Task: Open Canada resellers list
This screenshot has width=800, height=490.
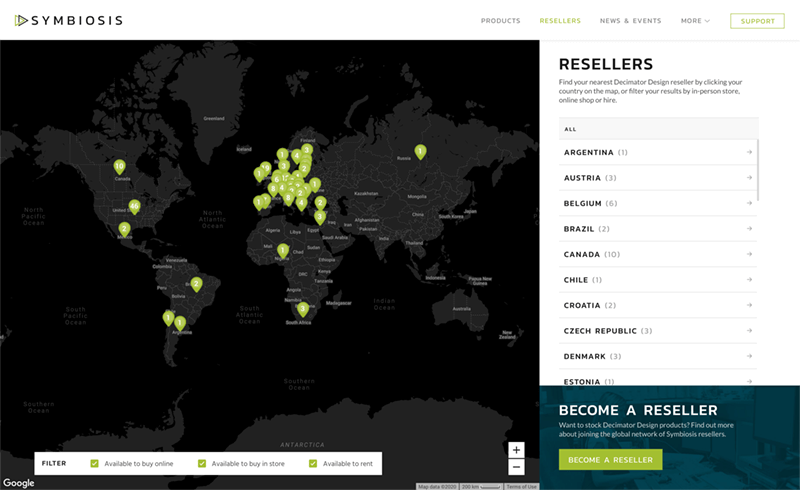Action: click(x=658, y=254)
